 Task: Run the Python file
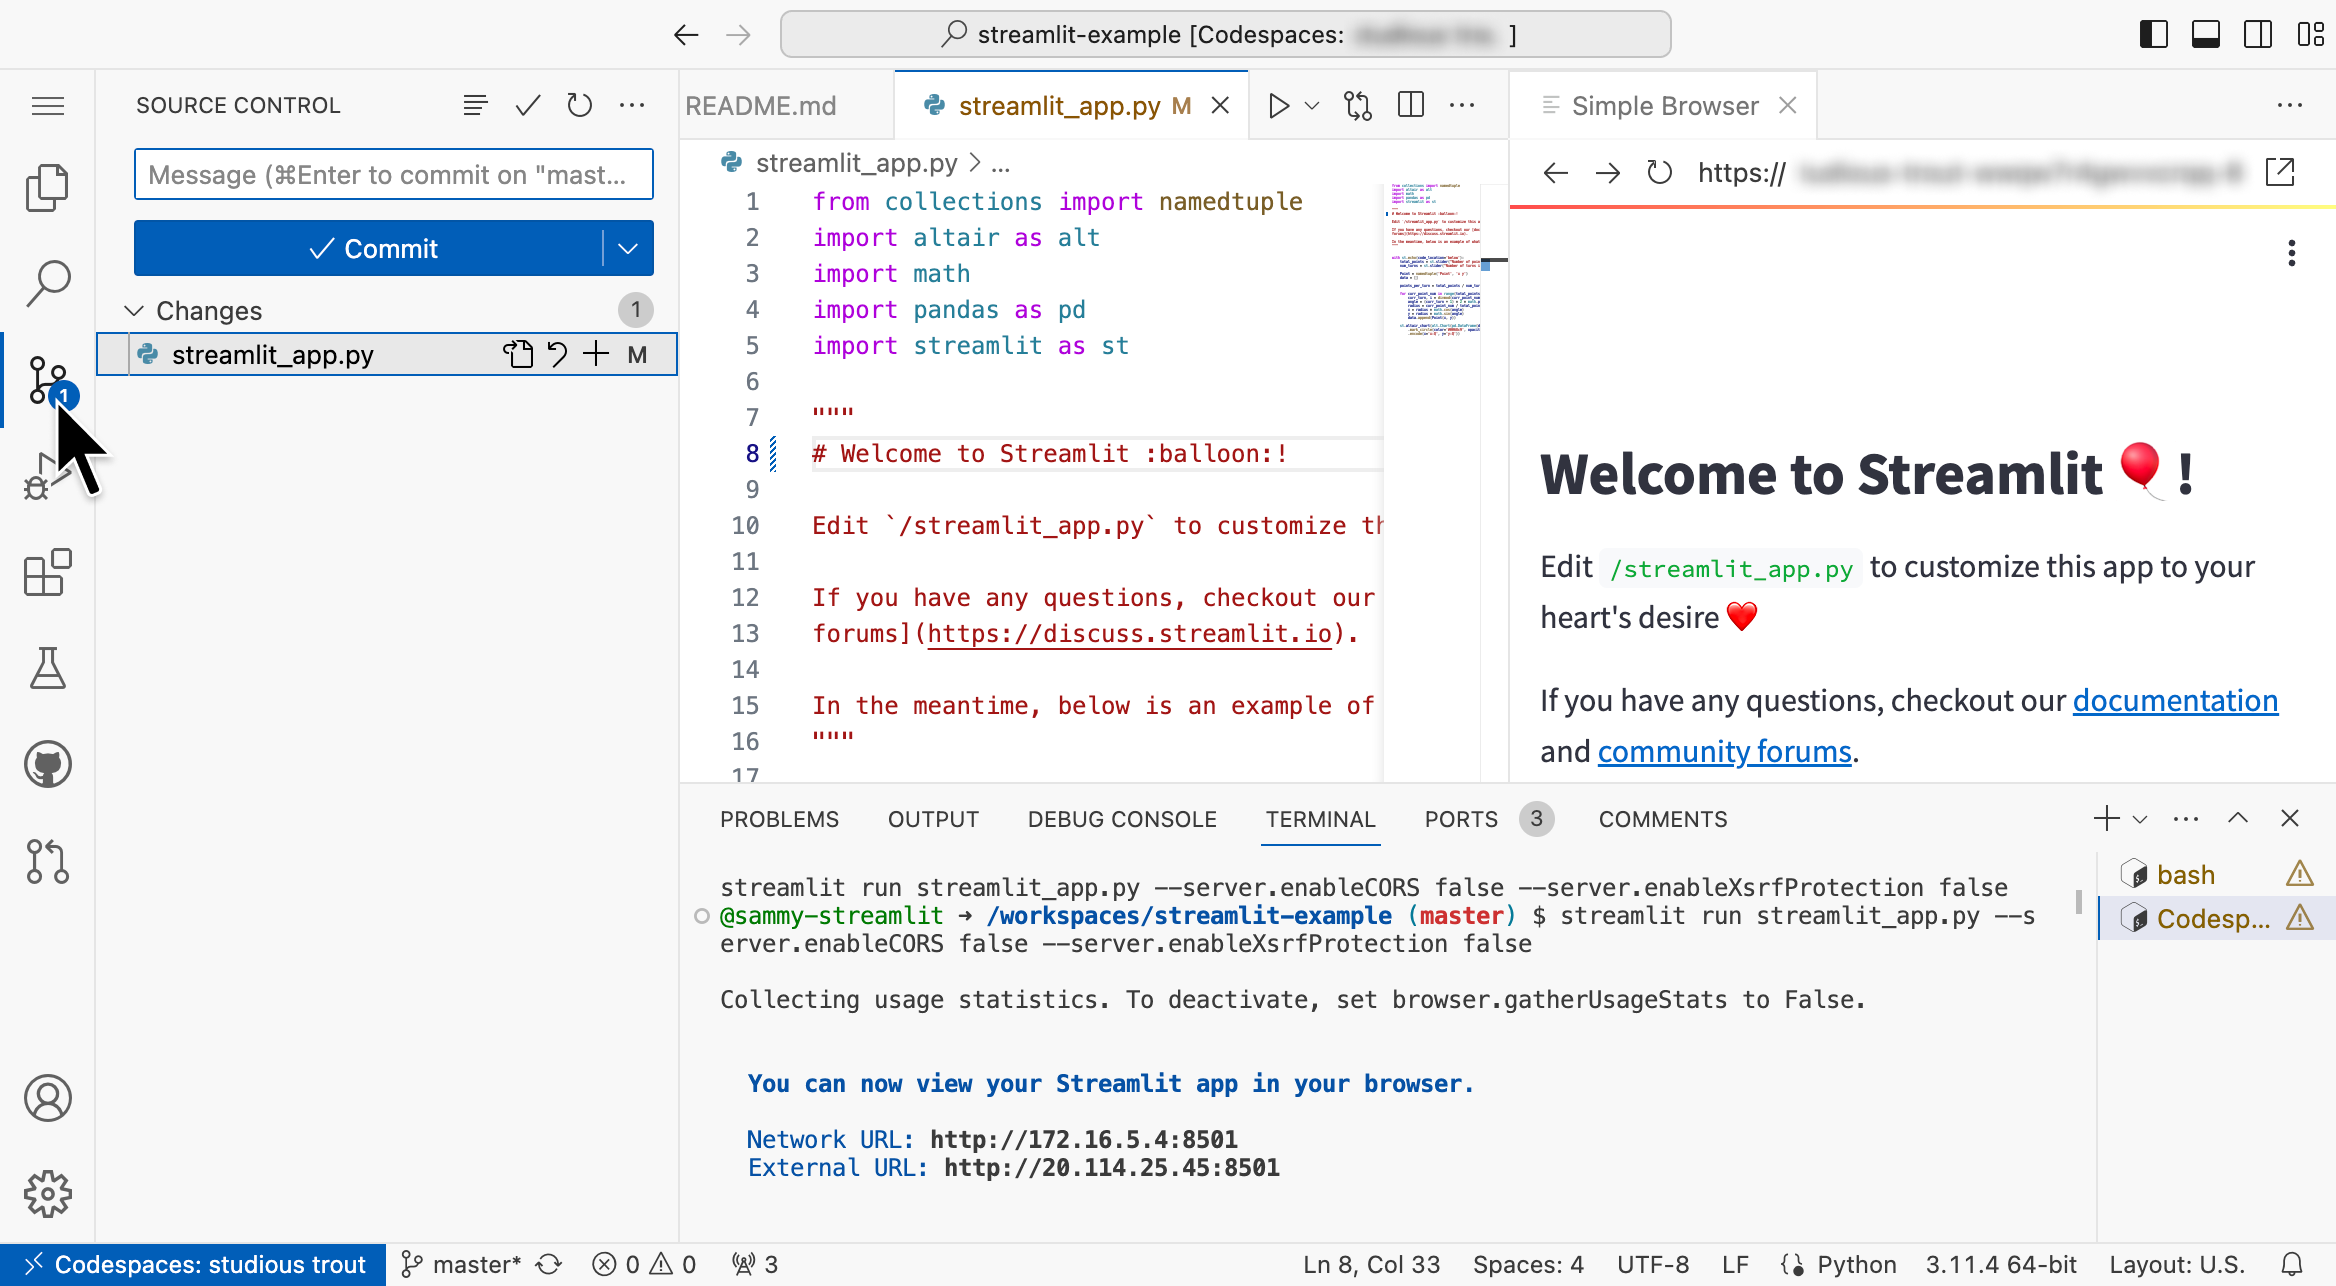(x=1278, y=105)
